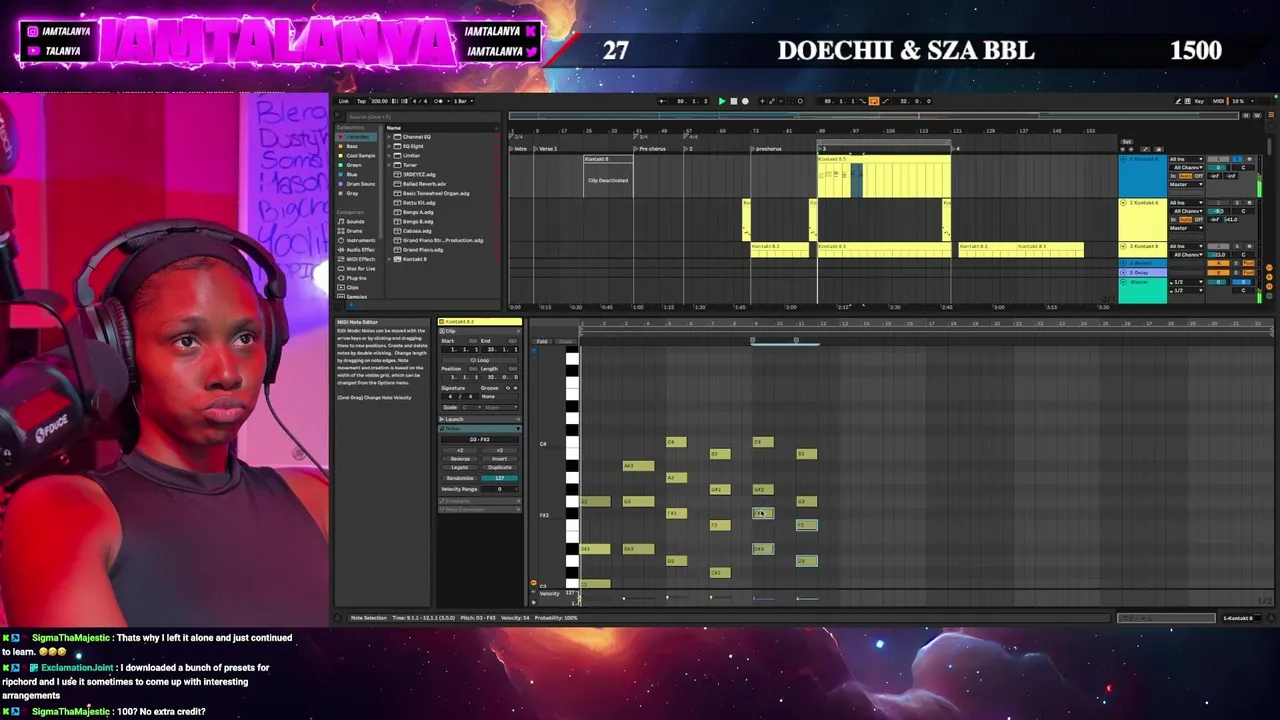Toggle the MIDI editor preview headphone icon
The height and width of the screenshot is (720, 1280).
(534, 350)
